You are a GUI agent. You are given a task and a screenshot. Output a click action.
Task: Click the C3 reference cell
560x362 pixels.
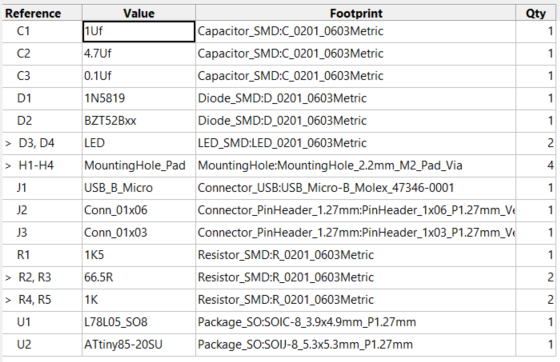pos(42,76)
